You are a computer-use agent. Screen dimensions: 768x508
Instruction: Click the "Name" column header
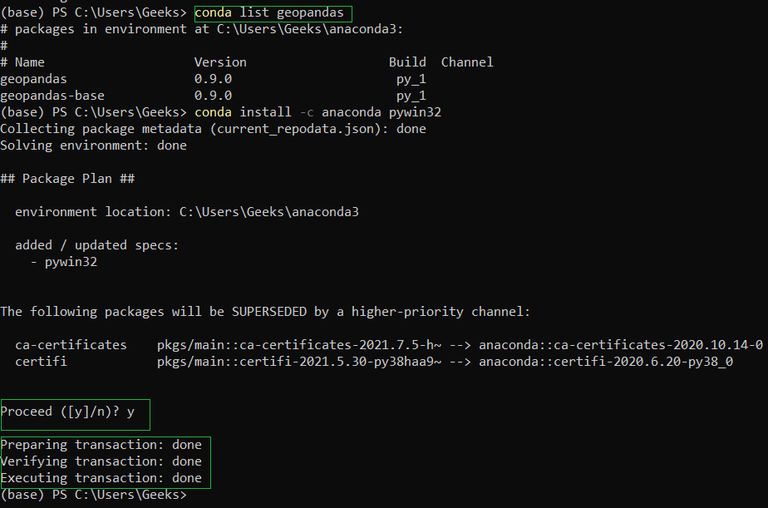click(30, 62)
